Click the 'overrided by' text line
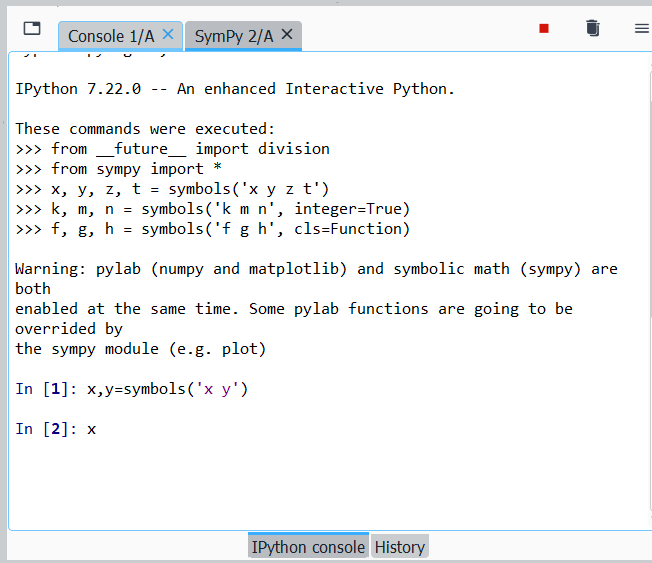Viewport: 652px width, 563px height. pos(69,329)
